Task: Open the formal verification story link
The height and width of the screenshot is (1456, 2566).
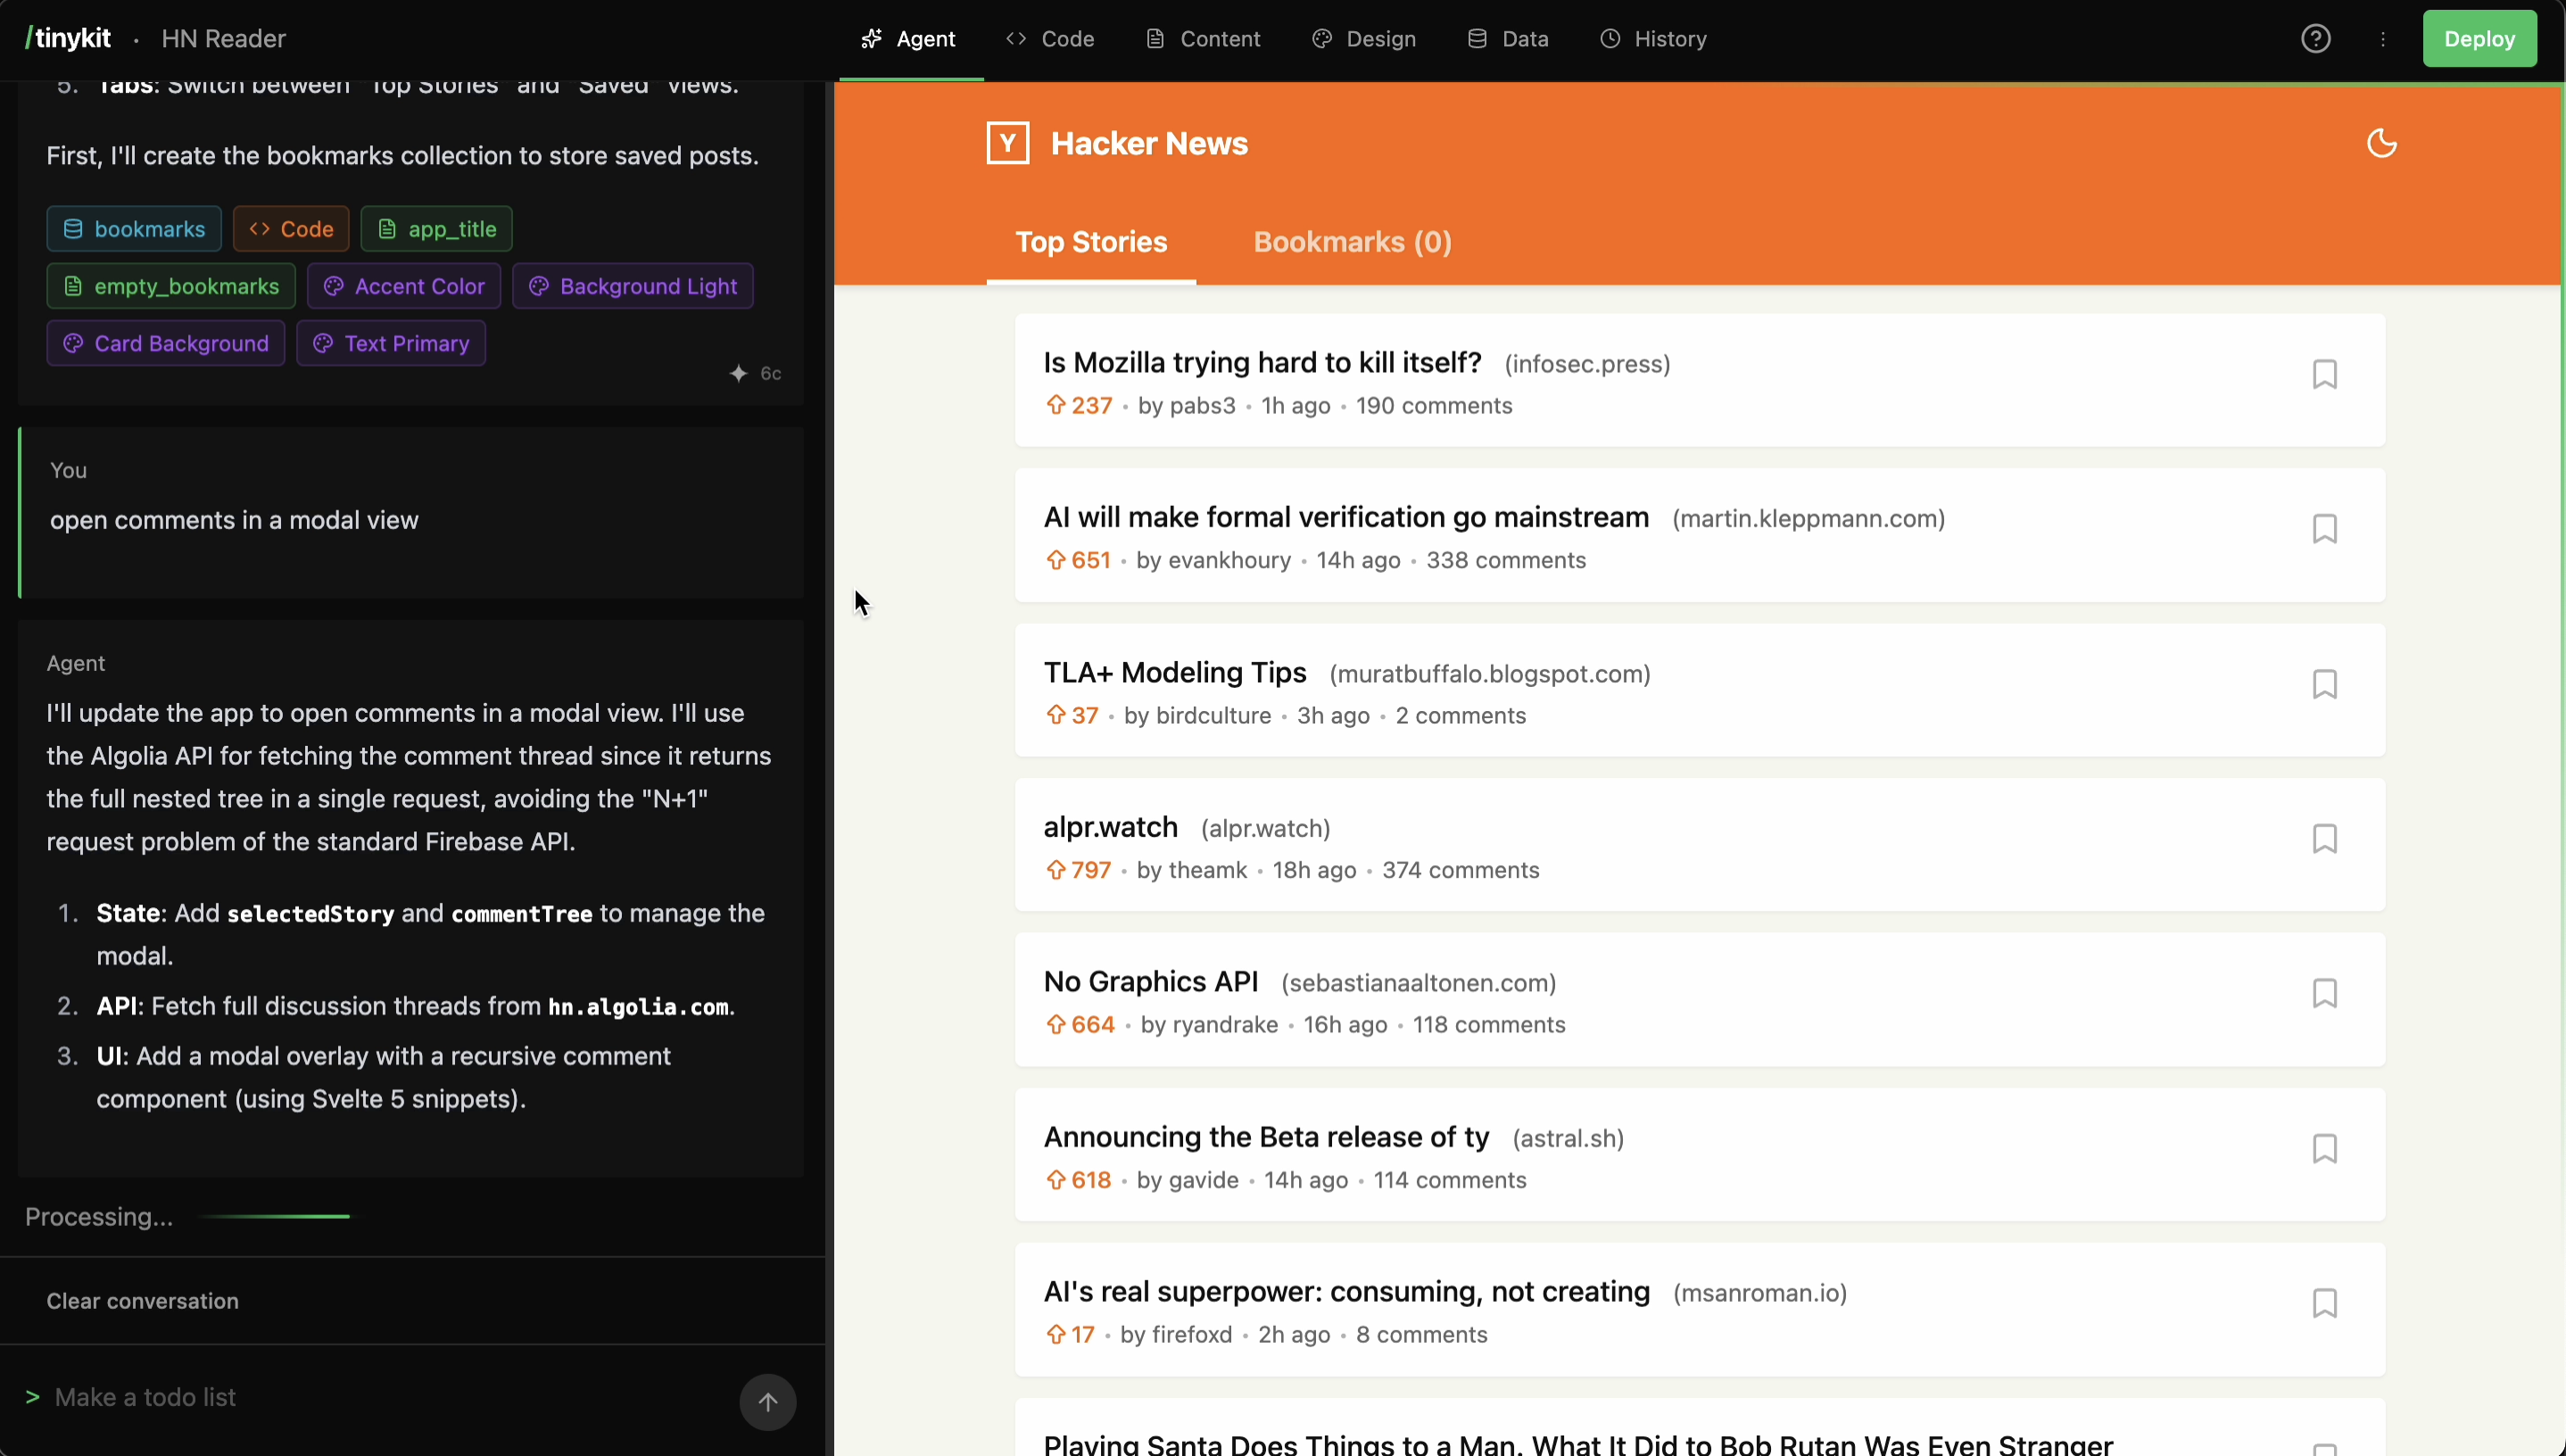Action: [x=1345, y=517]
